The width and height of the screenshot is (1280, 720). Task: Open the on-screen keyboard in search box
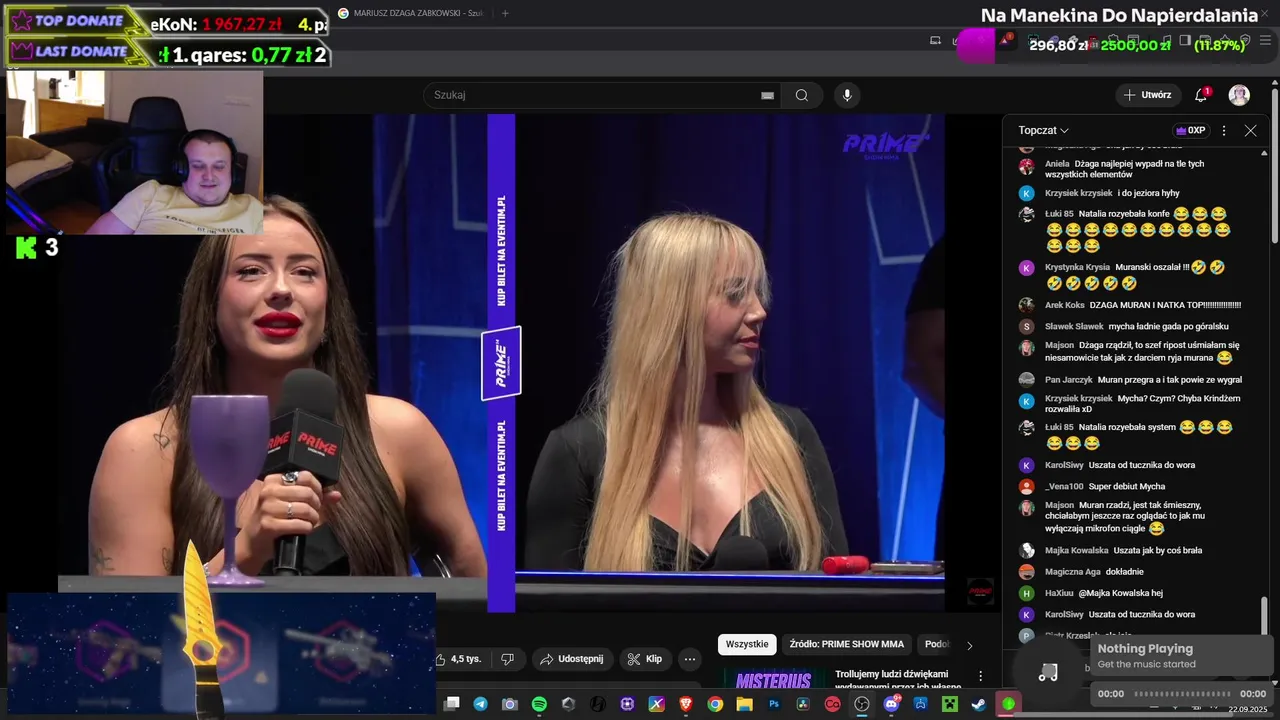[x=767, y=95]
